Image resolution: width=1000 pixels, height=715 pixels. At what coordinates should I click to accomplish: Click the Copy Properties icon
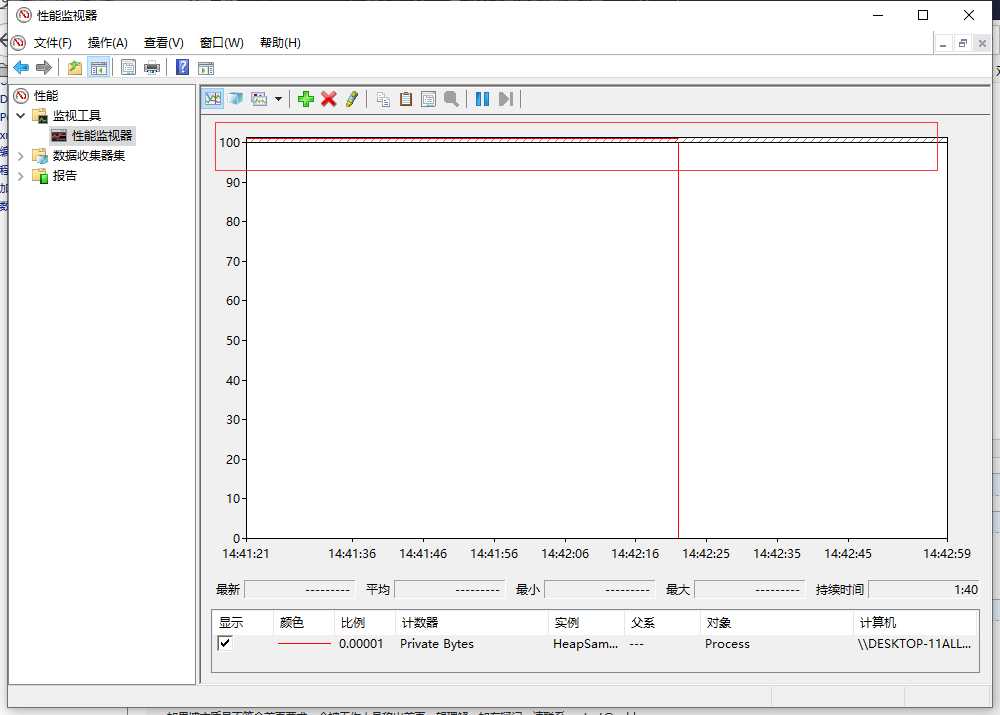coord(383,99)
